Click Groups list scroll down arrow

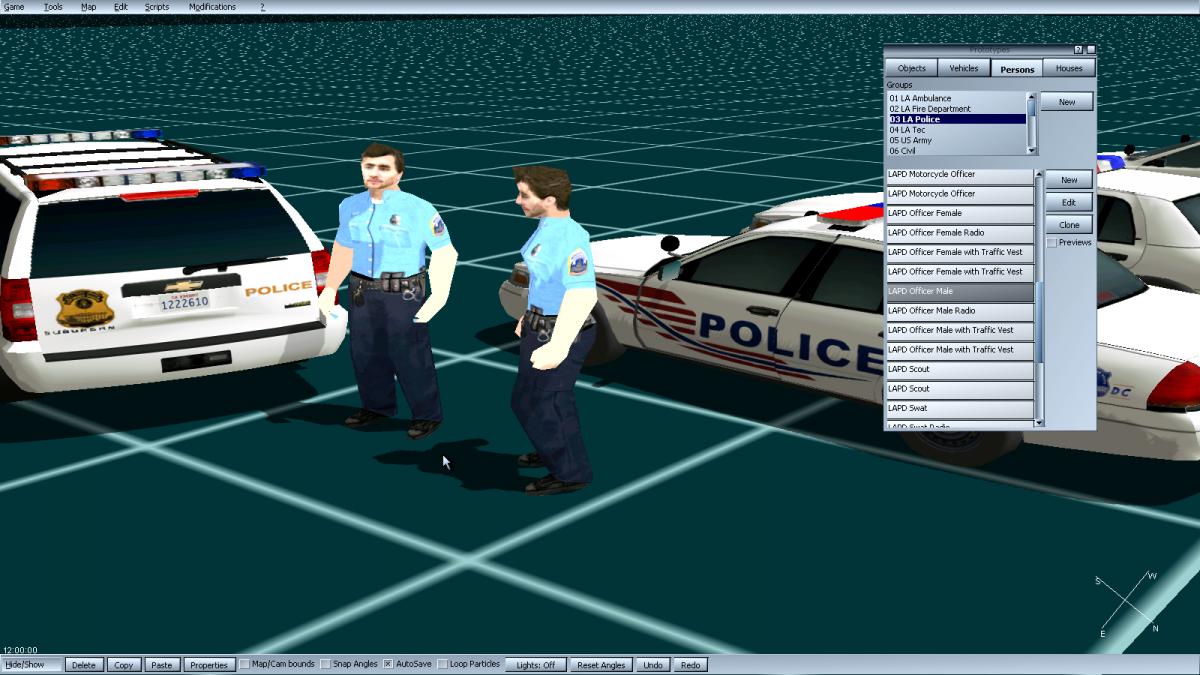click(x=1032, y=150)
